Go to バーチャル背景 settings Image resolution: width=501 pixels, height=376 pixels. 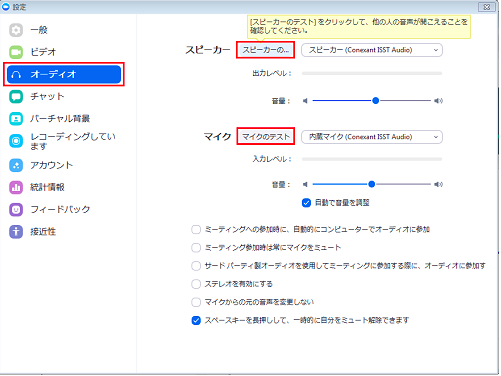point(63,119)
